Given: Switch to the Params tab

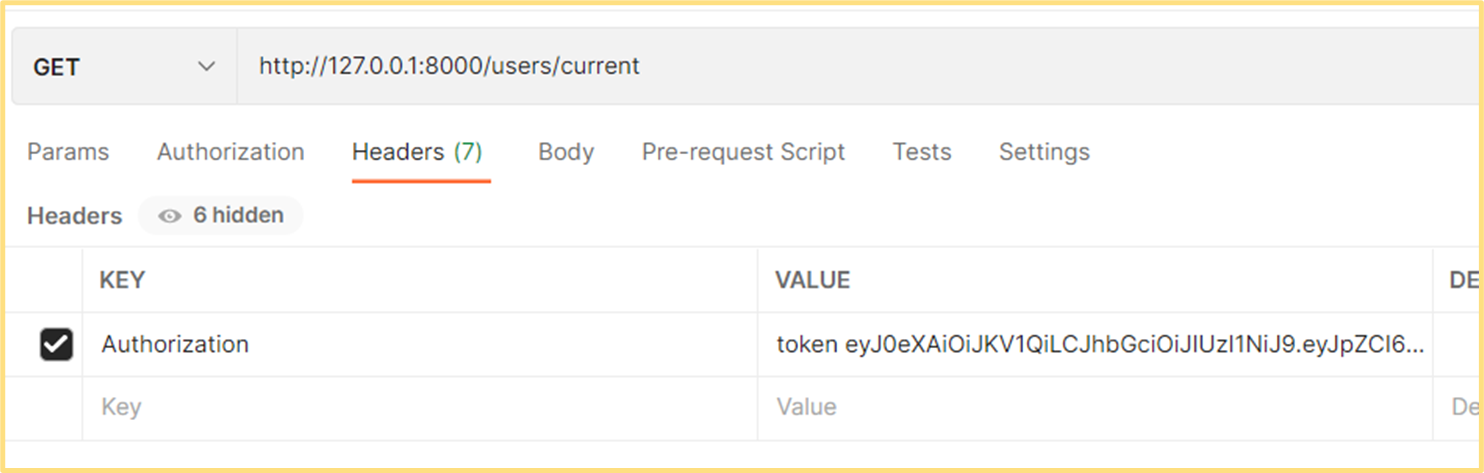Looking at the screenshot, I should (68, 152).
